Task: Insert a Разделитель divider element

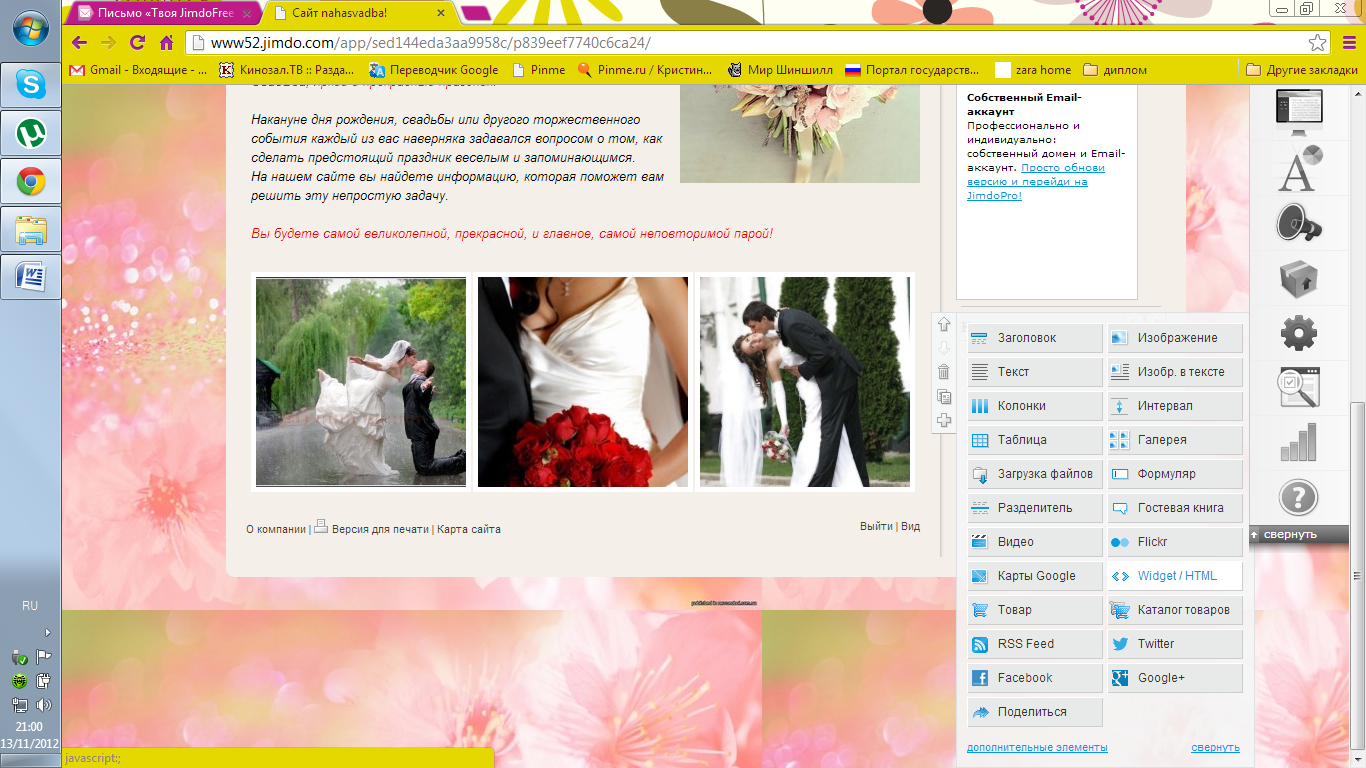Action: coord(1035,508)
